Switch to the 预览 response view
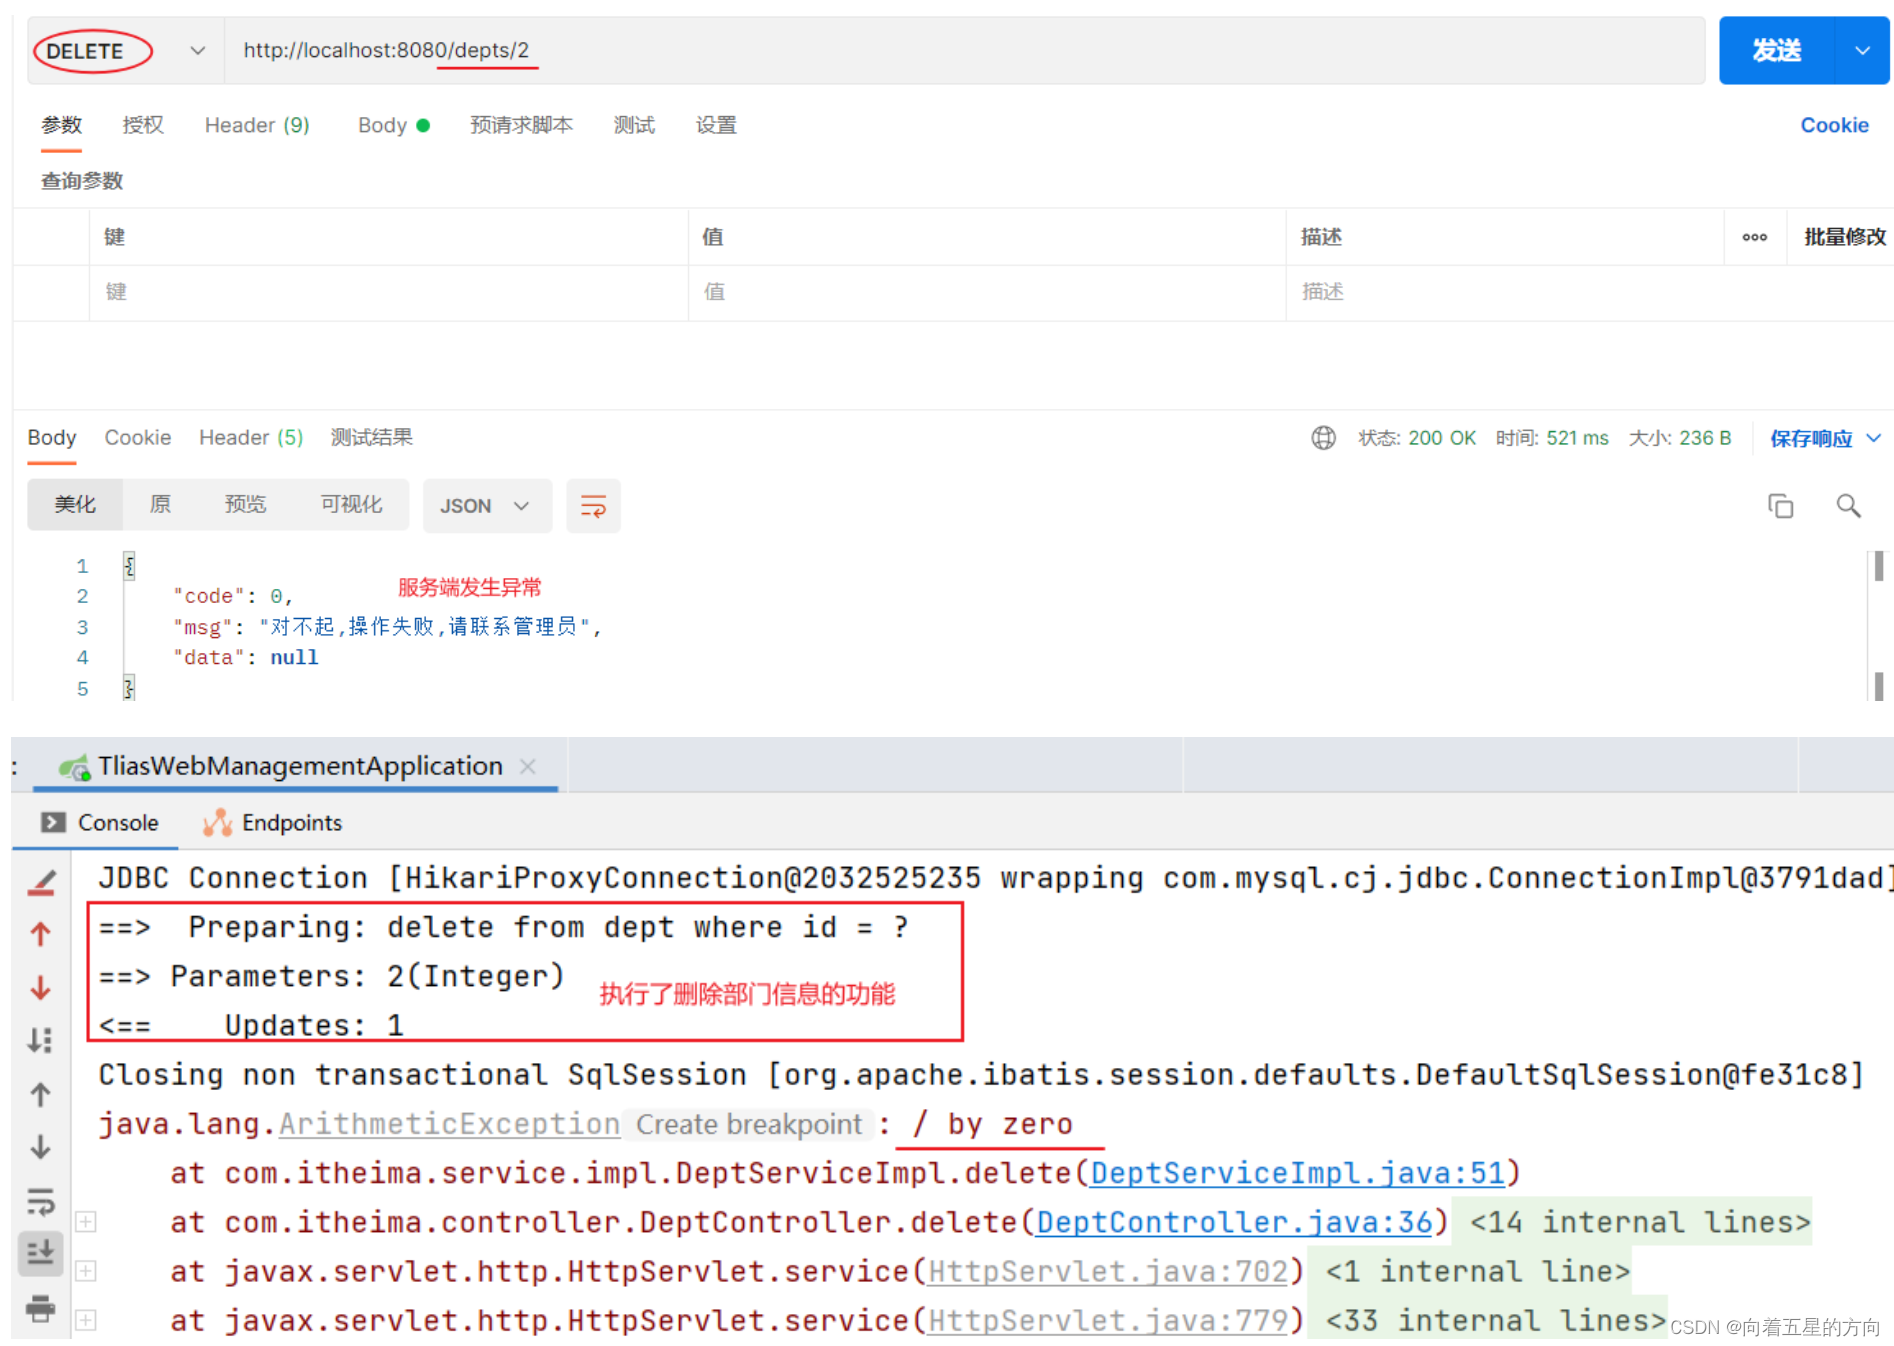This screenshot has width=1894, height=1346. 245,504
